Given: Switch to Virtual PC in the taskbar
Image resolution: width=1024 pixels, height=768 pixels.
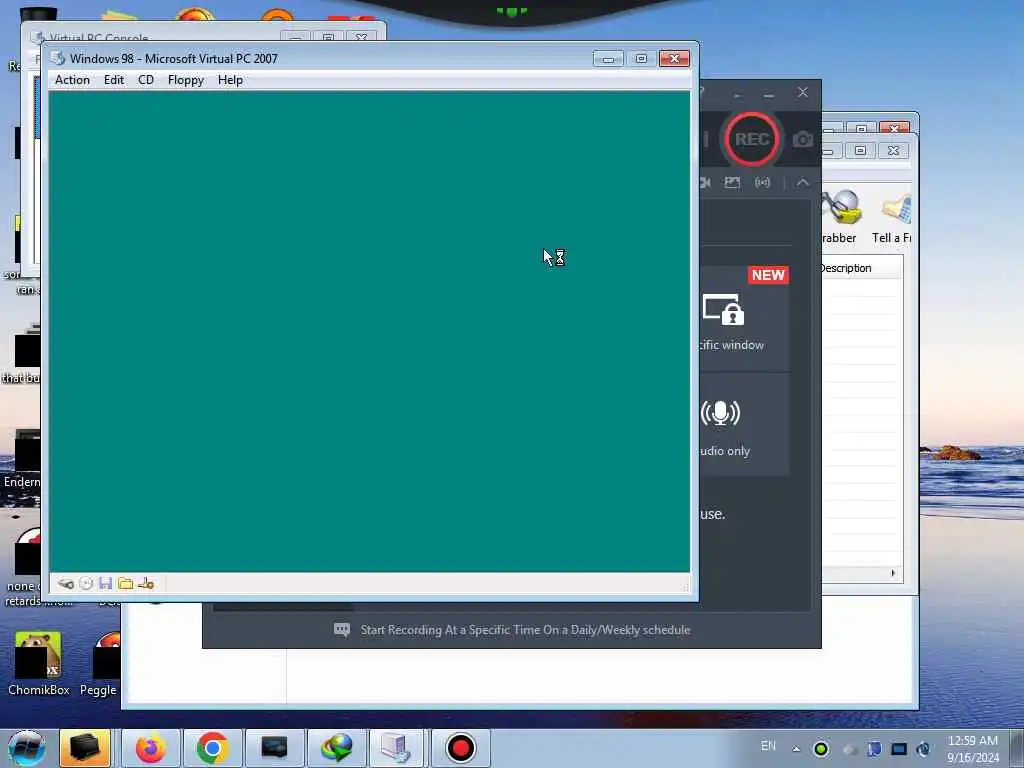Looking at the screenshot, I should (x=396, y=748).
